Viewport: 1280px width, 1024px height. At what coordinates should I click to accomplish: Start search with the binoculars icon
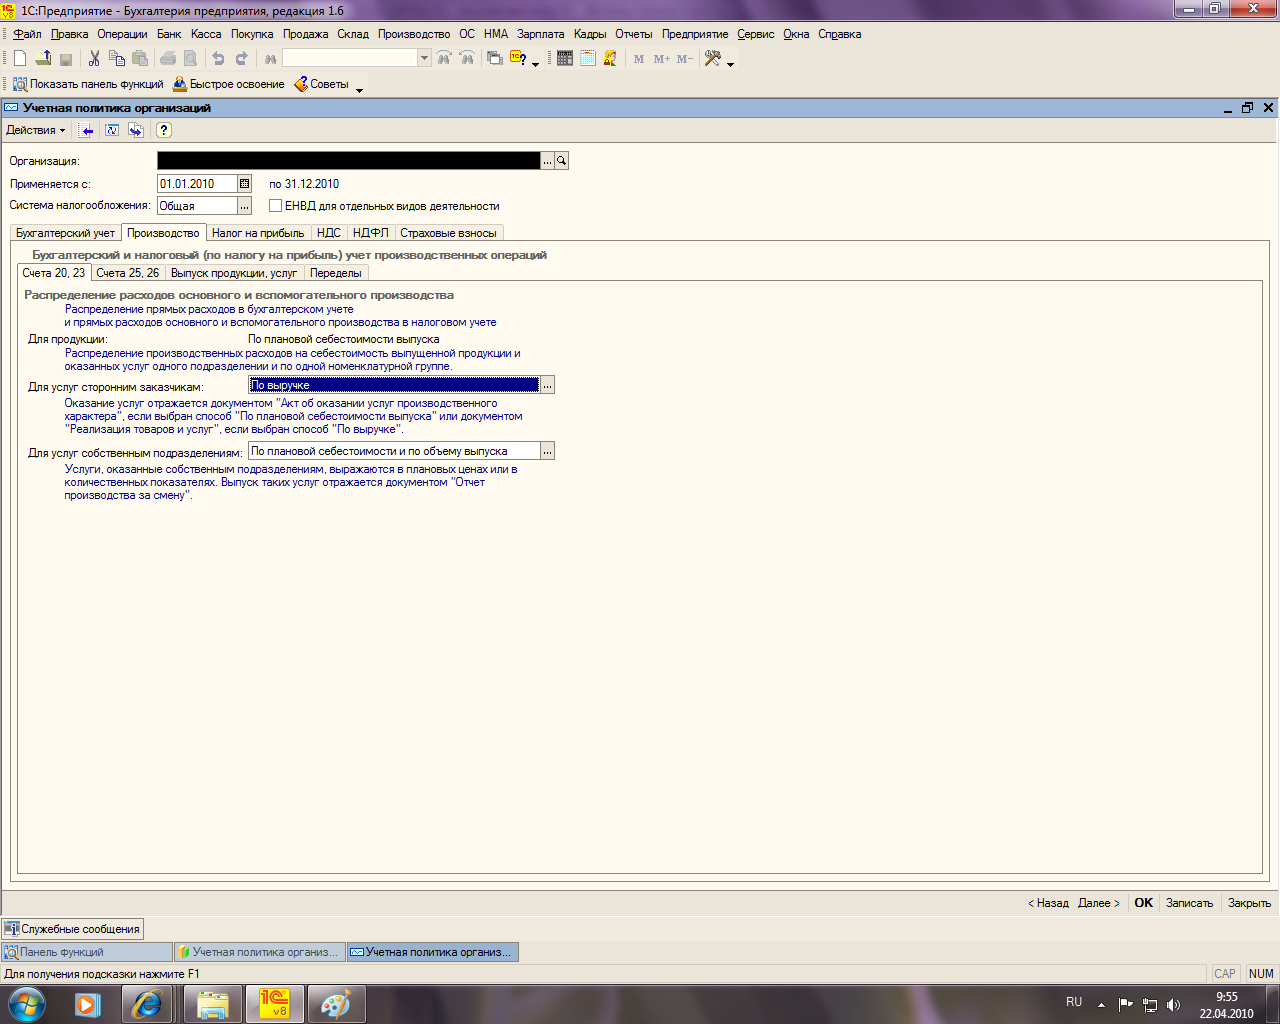270,59
